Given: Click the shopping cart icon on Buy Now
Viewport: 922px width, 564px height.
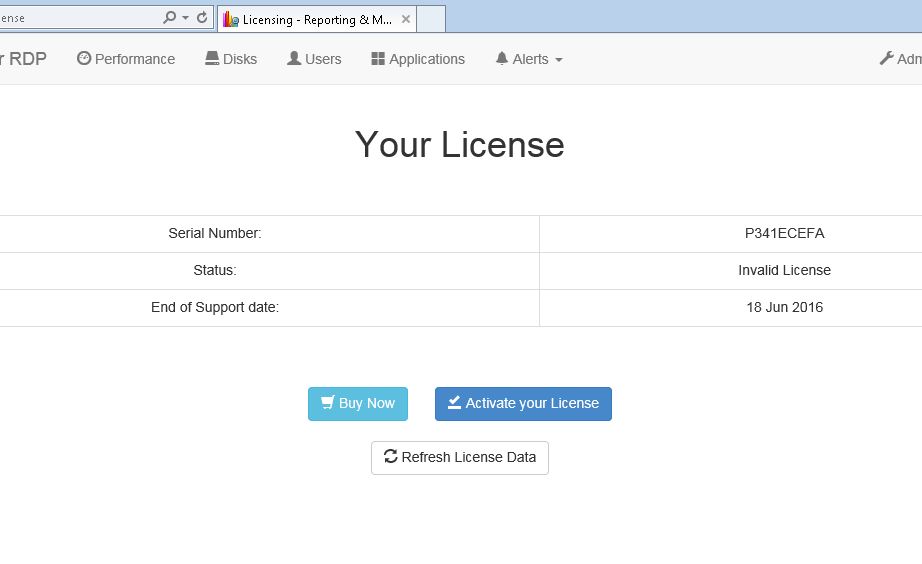Looking at the screenshot, I should (328, 403).
